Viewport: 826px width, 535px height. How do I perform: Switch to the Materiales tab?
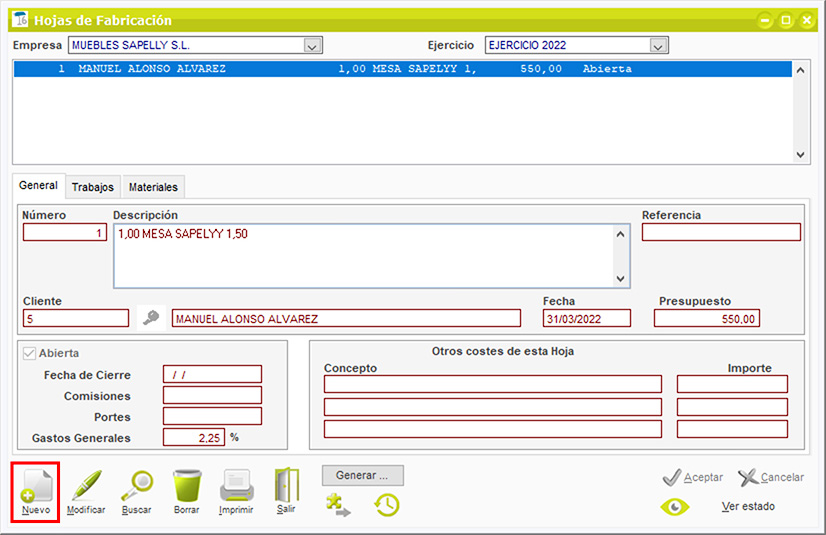click(153, 187)
